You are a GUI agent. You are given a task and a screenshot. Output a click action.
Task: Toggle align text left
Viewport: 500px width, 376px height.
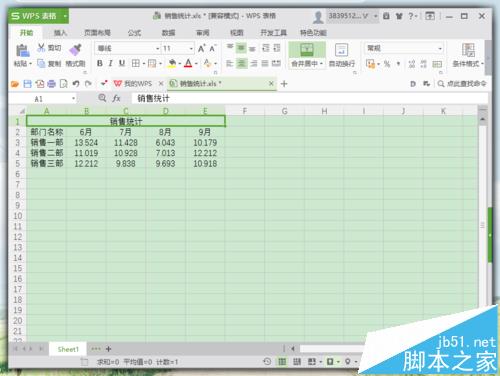pos(230,63)
